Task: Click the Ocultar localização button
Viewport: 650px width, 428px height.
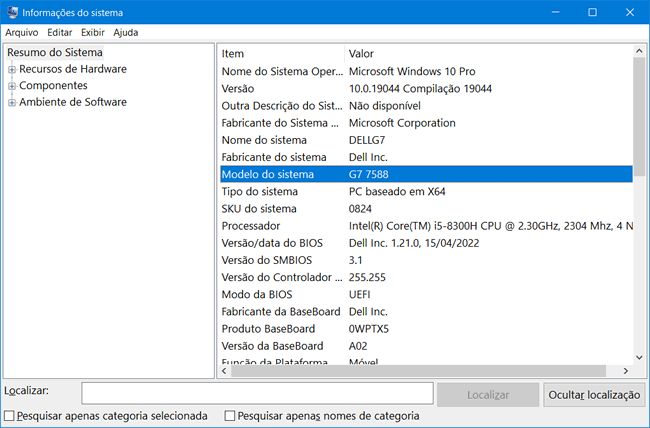Action: [594, 395]
